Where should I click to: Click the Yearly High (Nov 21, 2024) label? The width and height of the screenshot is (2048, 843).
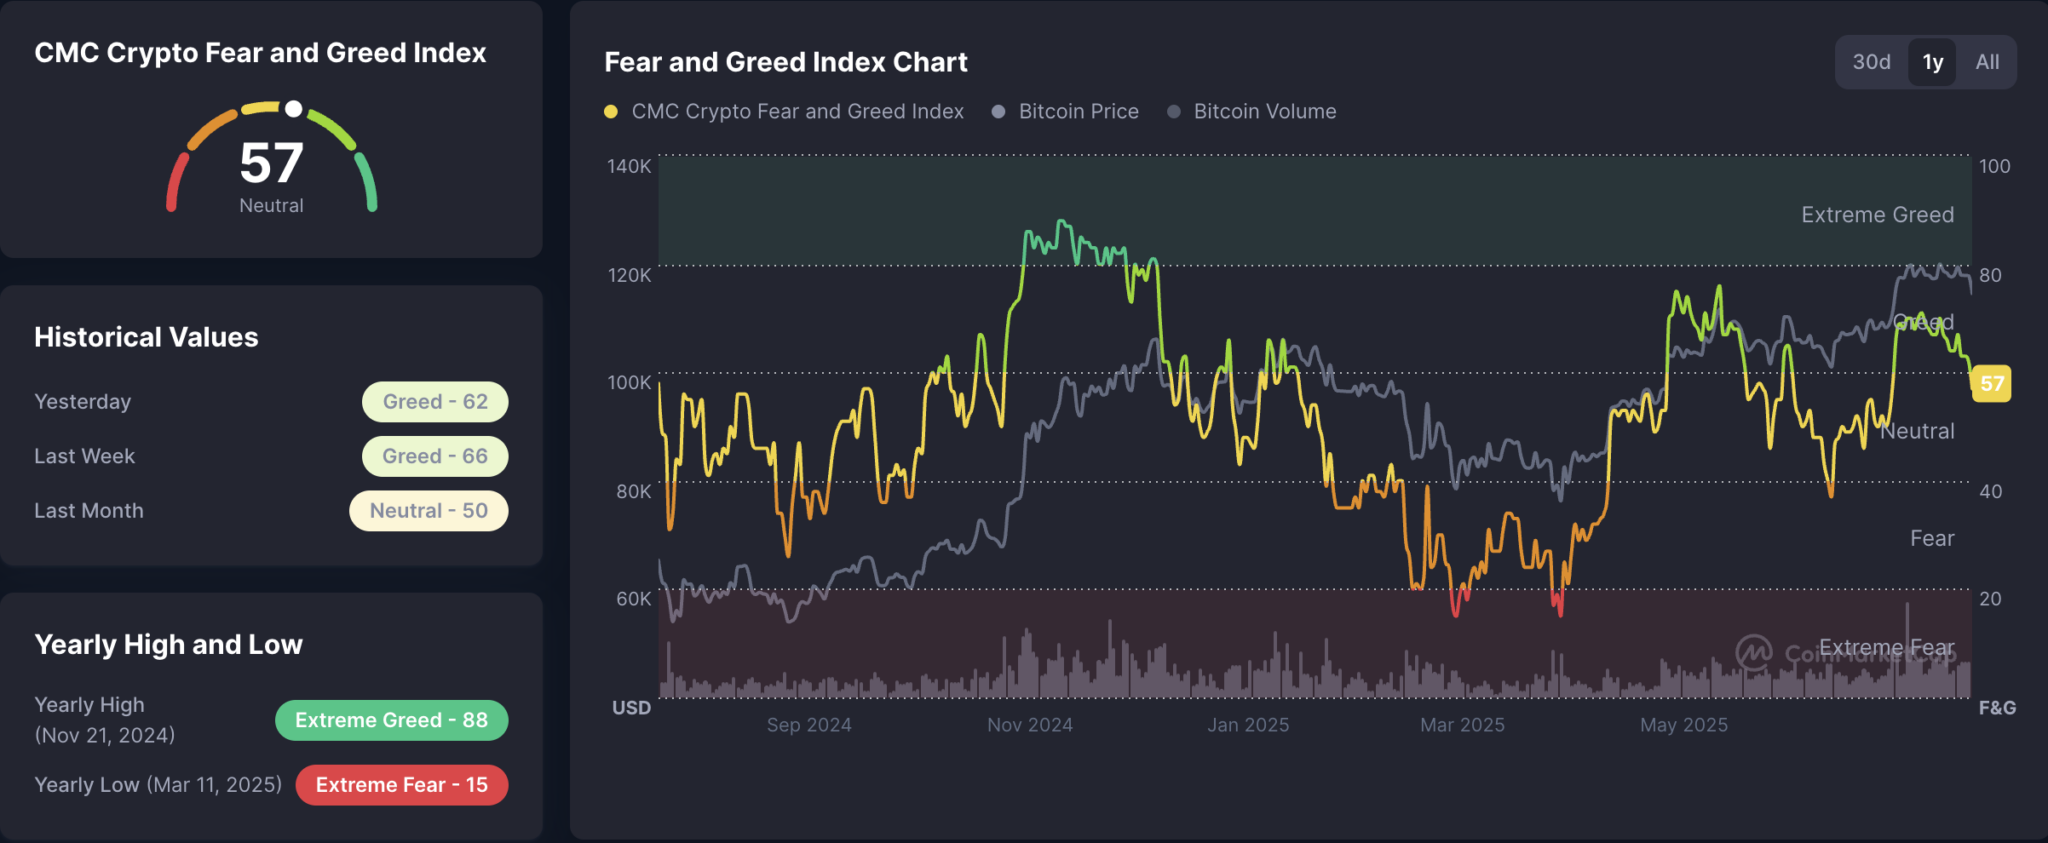click(x=104, y=720)
